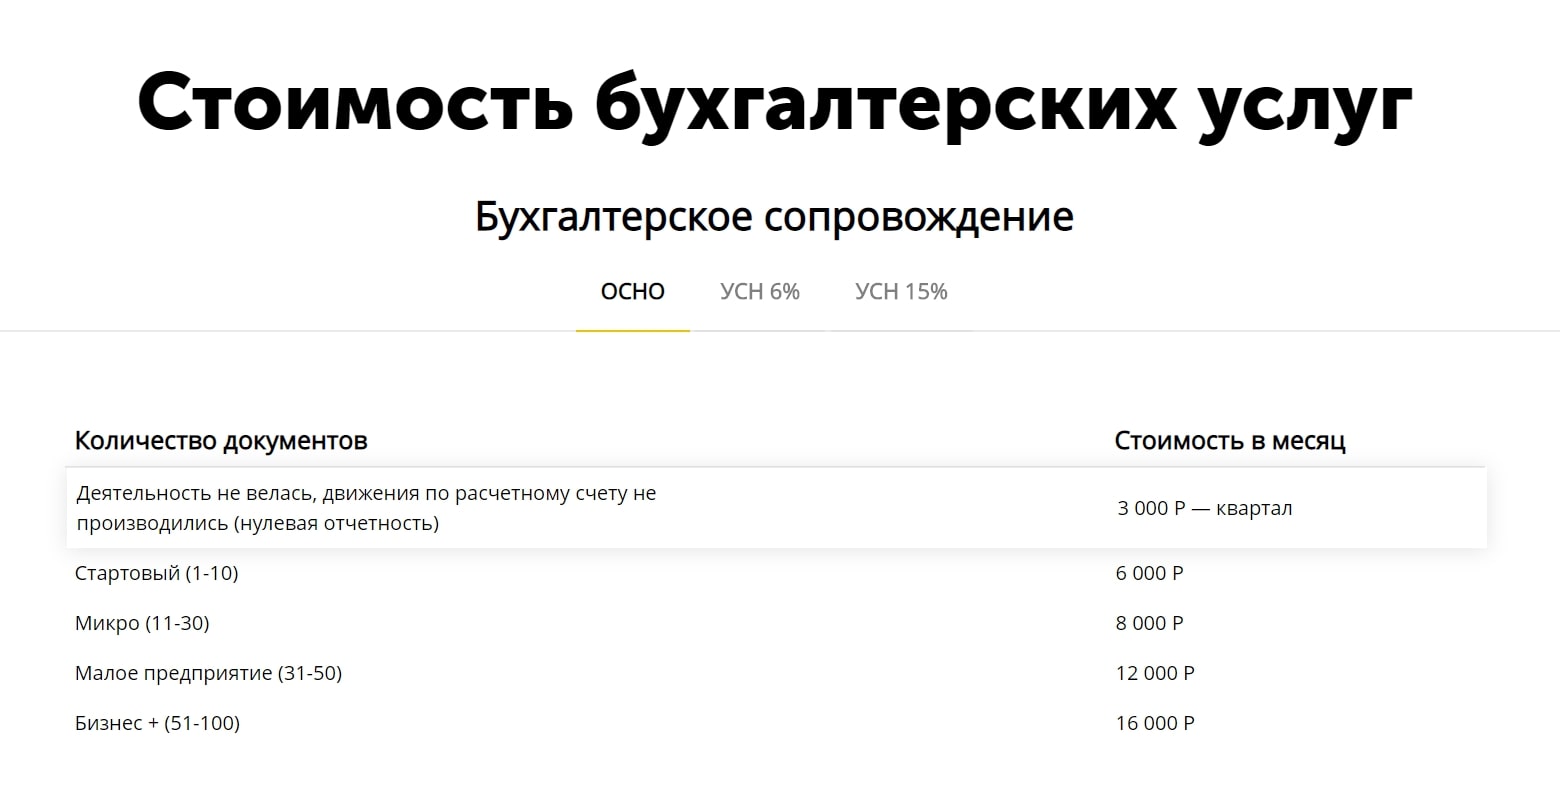Image resolution: width=1560 pixels, height=793 pixels.
Task: Click the 6 000 Р price
Action: coord(1149,573)
